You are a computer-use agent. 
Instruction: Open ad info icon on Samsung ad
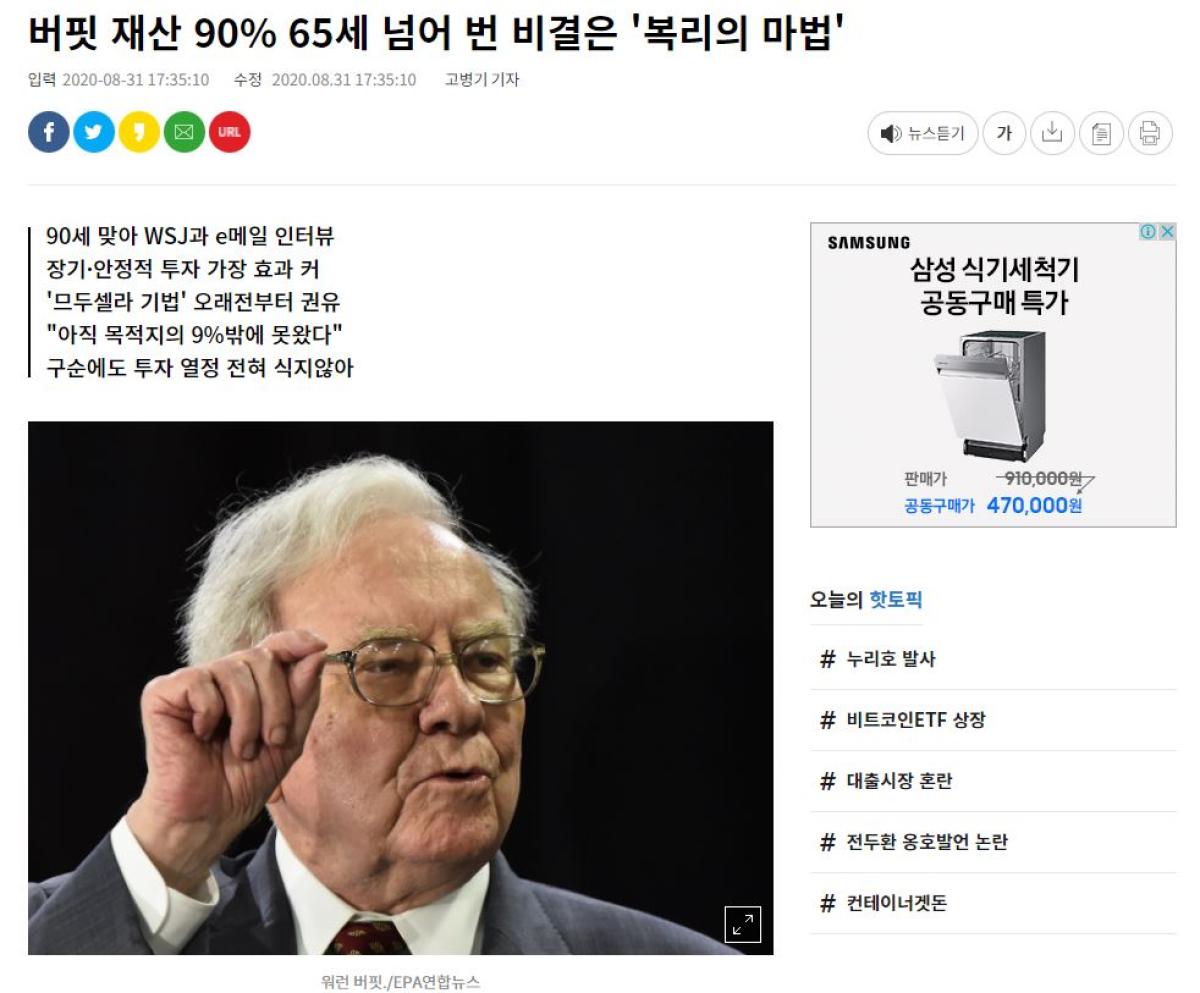click(1149, 232)
